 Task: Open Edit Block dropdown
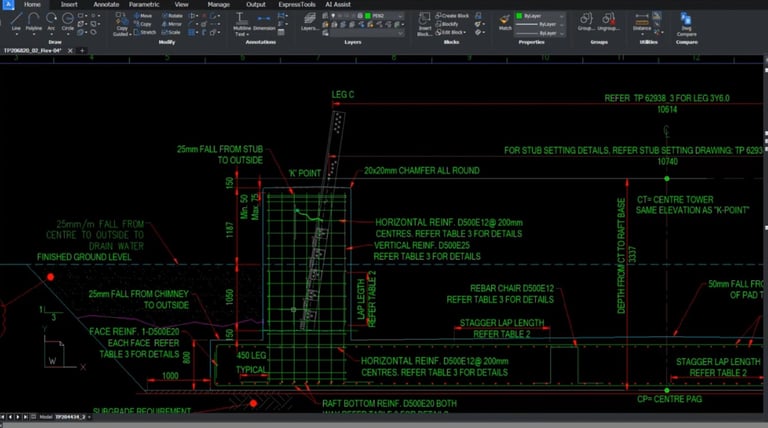coord(451,32)
